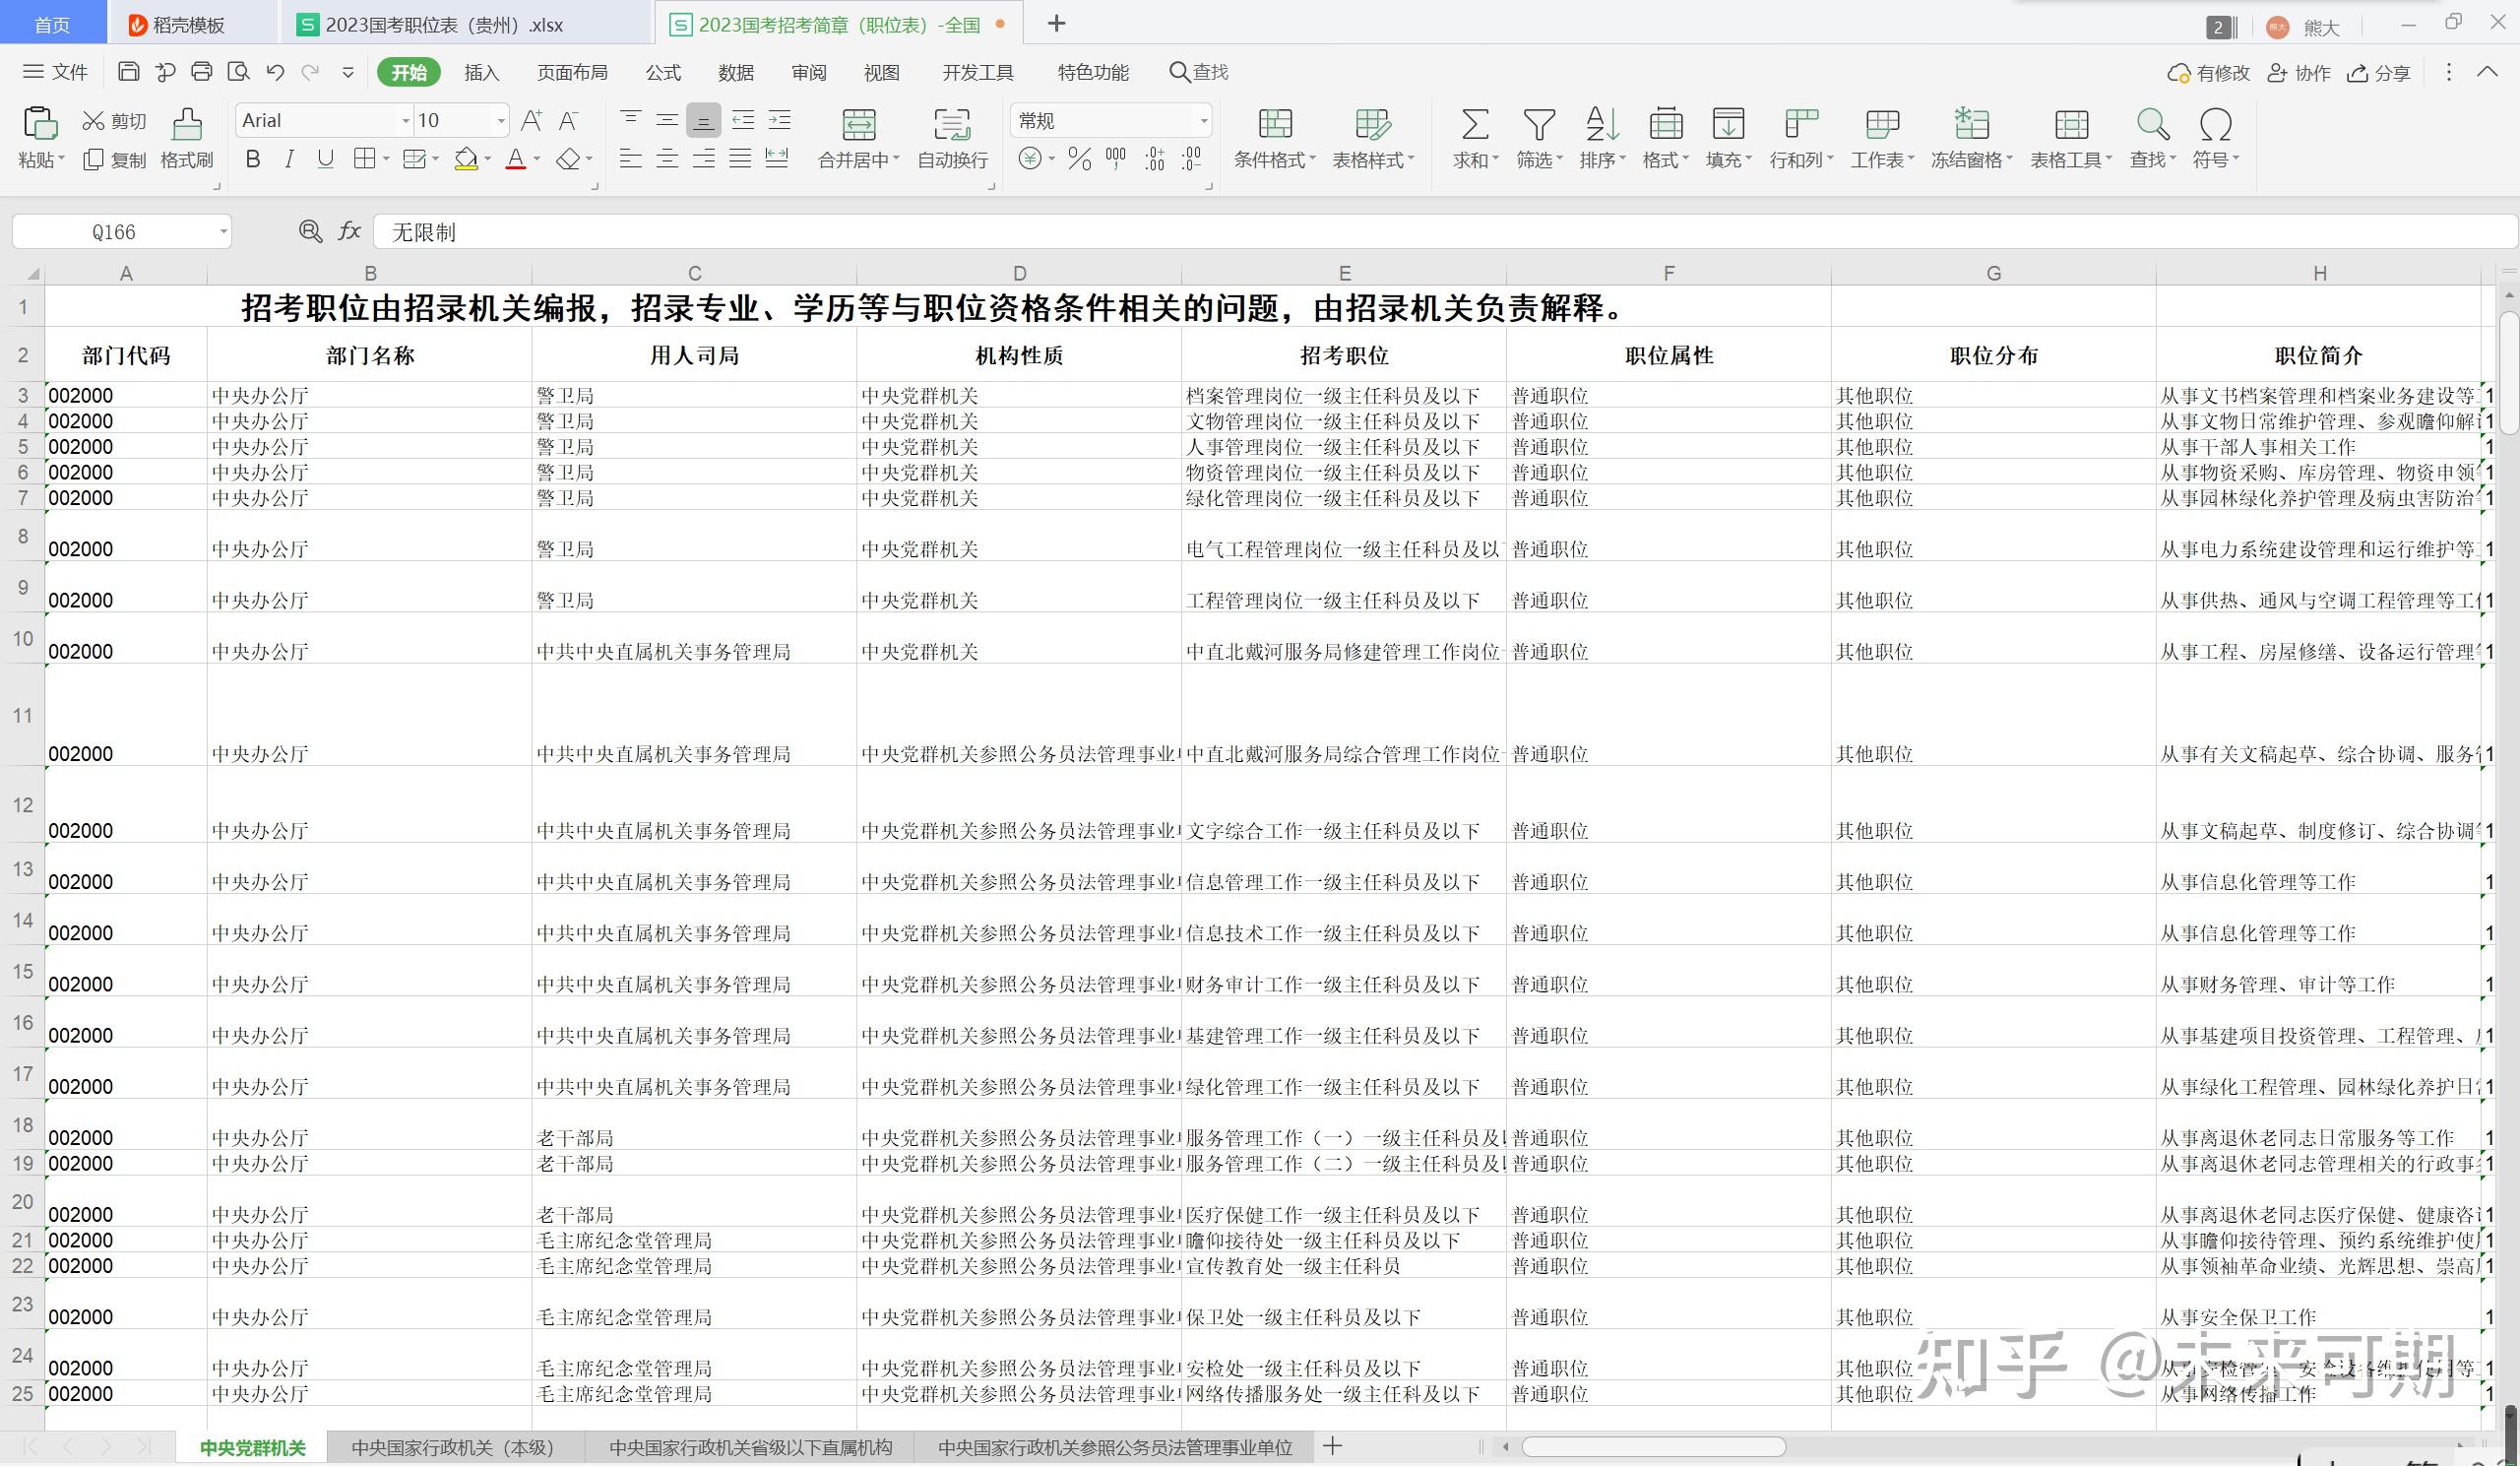Click the thousands separator icon
Screen dimensions: 2520x1466
click(x=1116, y=159)
